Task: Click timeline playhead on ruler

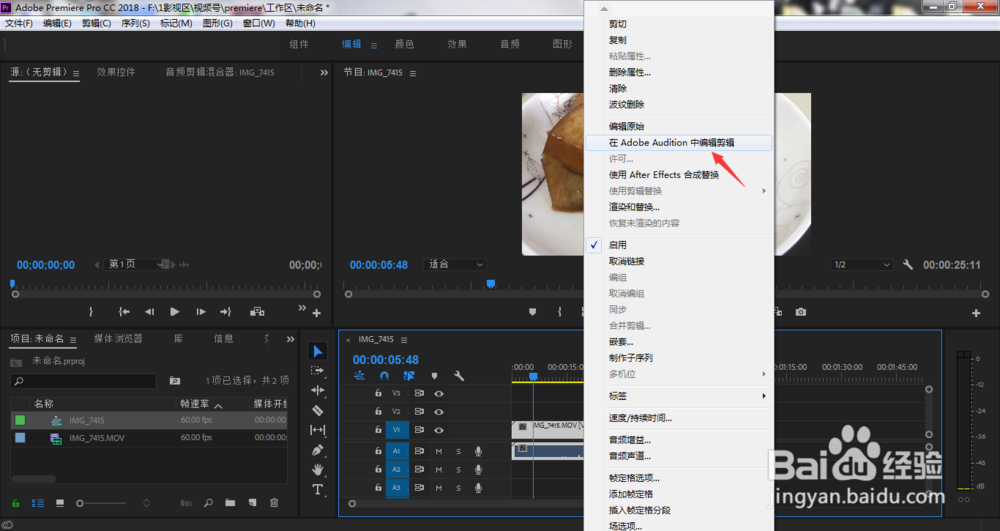Action: pos(533,377)
